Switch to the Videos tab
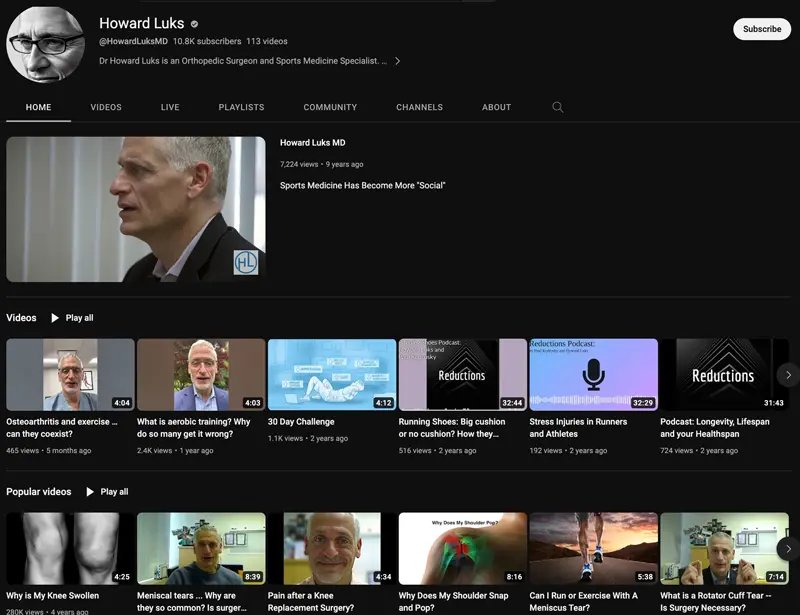The height and width of the screenshot is (615, 800). [x=106, y=107]
